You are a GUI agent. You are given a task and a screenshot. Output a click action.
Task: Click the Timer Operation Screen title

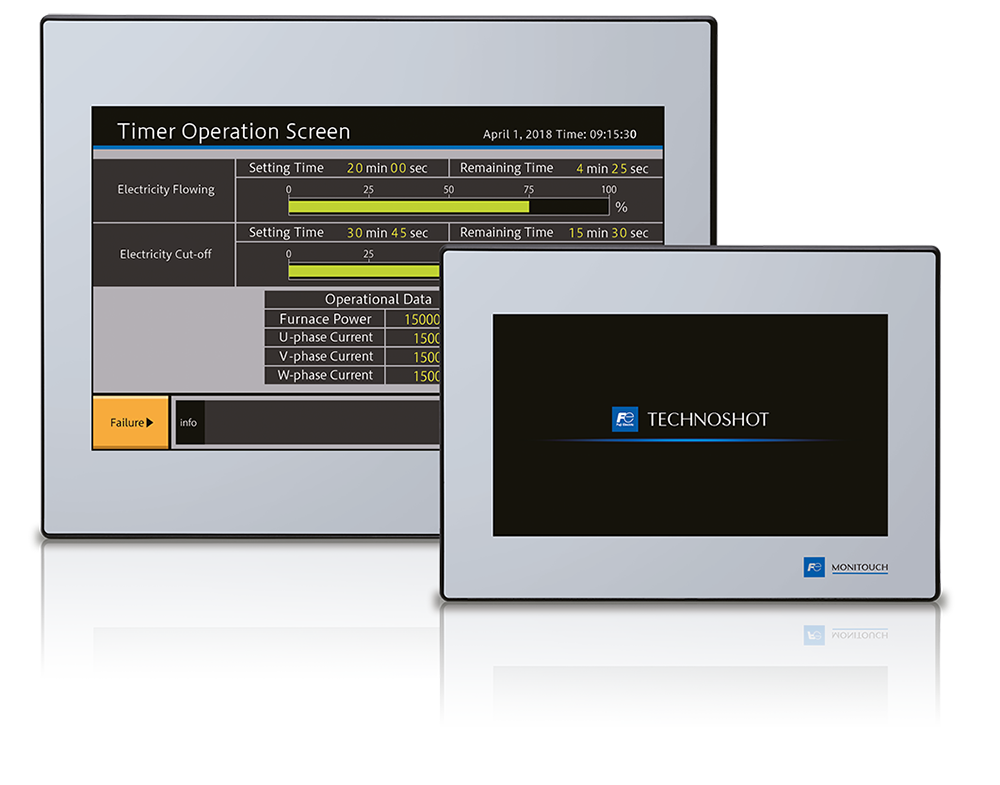pyautogui.click(x=233, y=131)
